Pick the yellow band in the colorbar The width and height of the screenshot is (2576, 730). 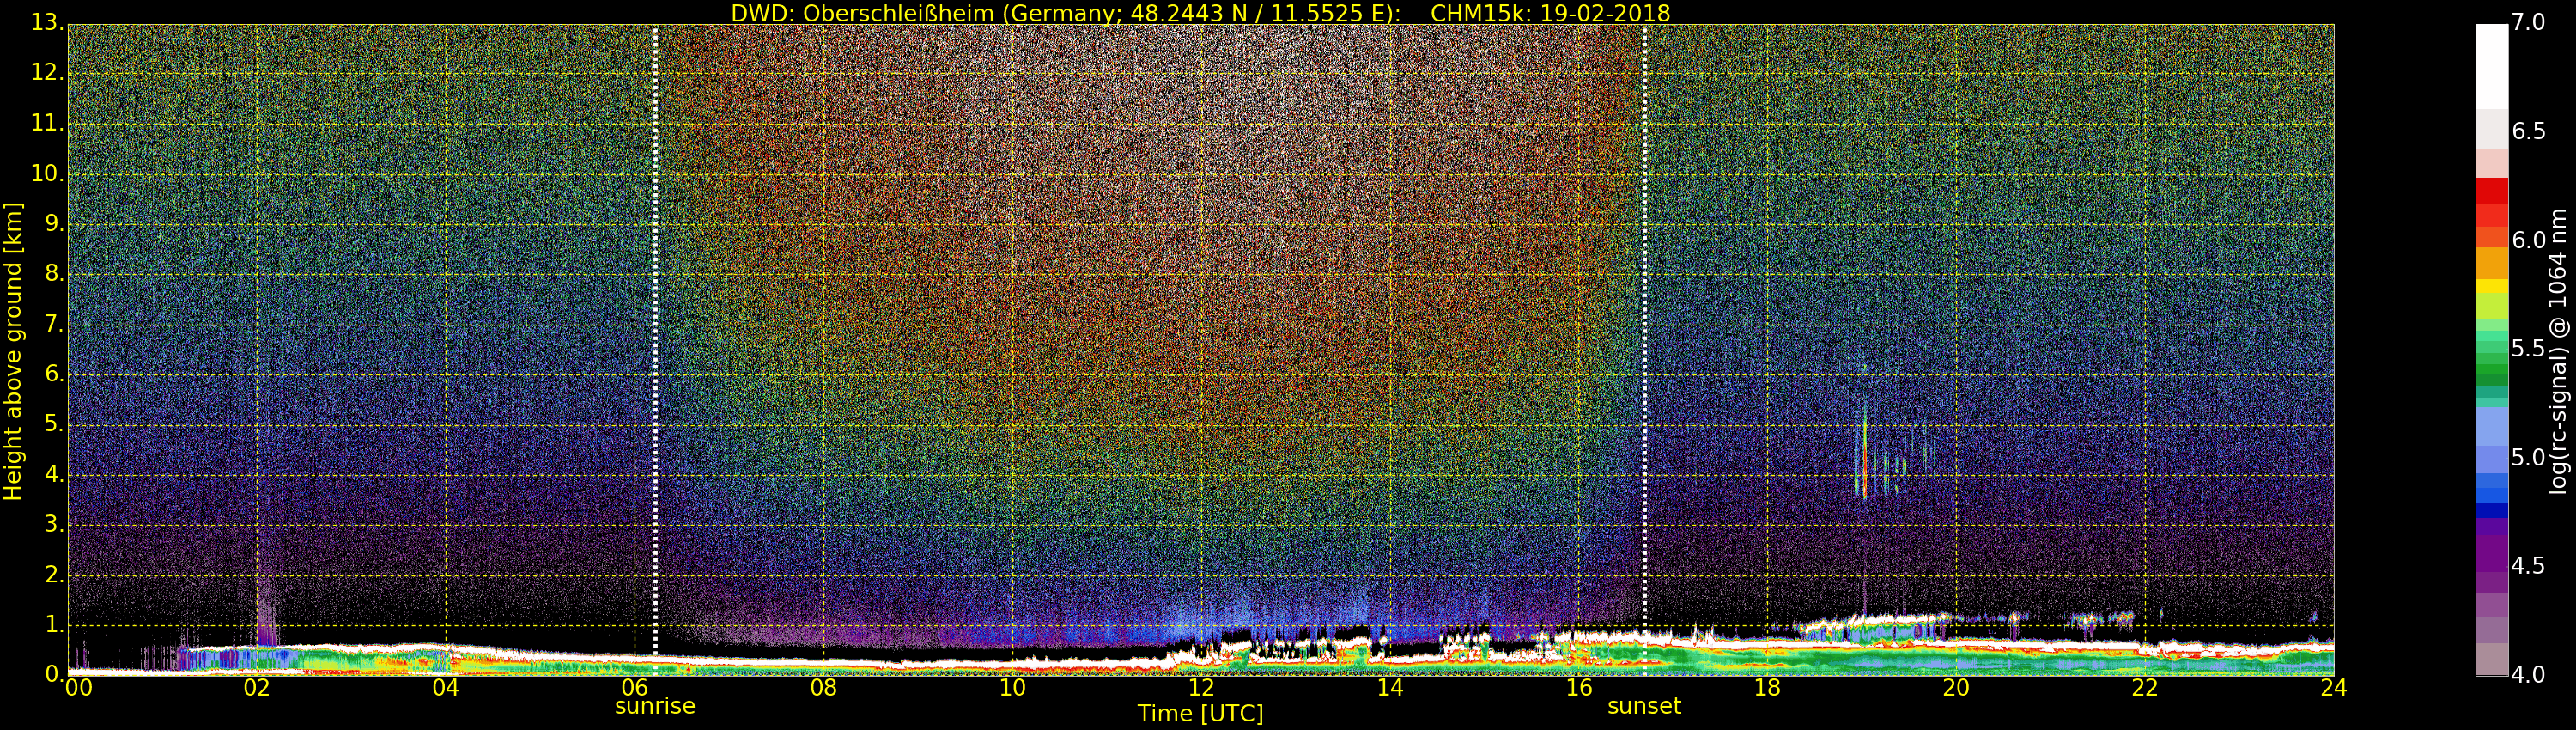pos(2491,286)
